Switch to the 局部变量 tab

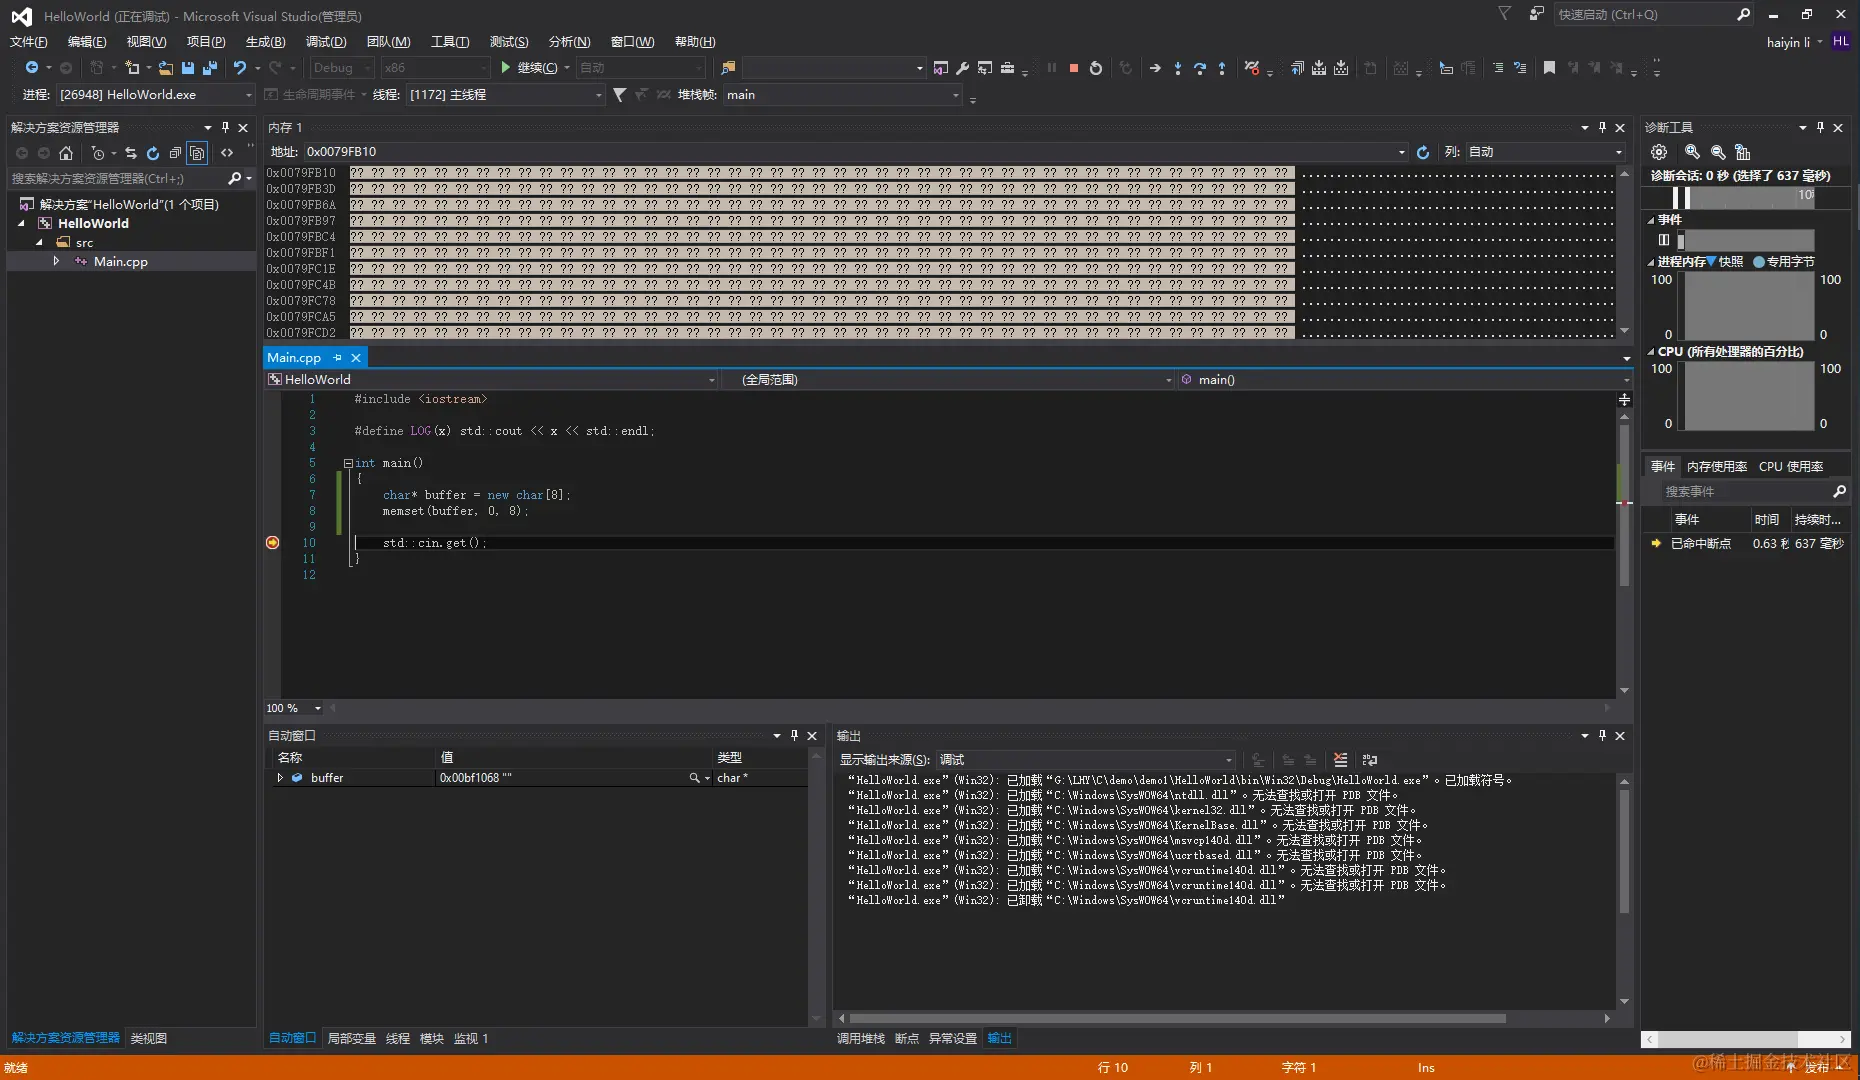(x=351, y=1038)
